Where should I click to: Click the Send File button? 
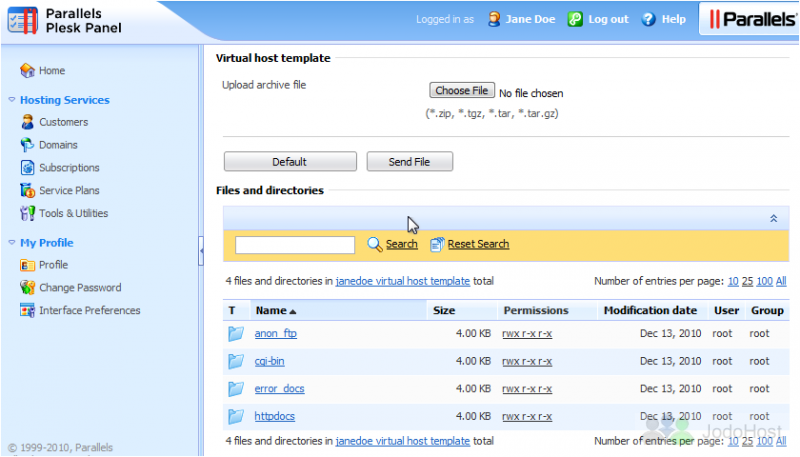click(x=409, y=162)
